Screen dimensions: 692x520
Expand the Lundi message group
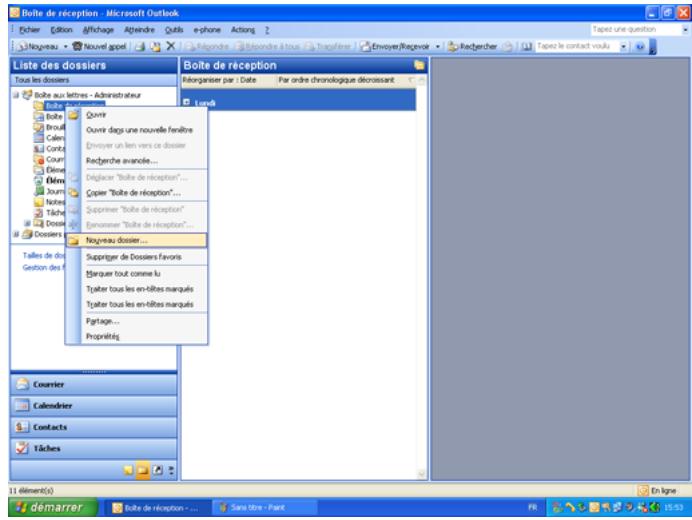click(186, 102)
